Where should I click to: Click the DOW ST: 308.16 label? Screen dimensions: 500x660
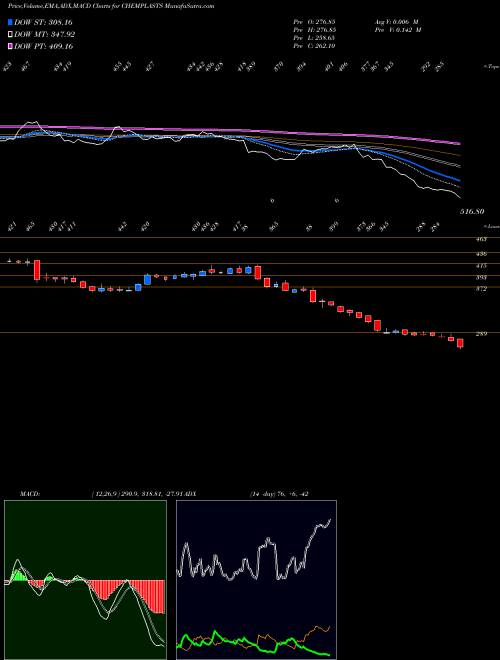44,22
